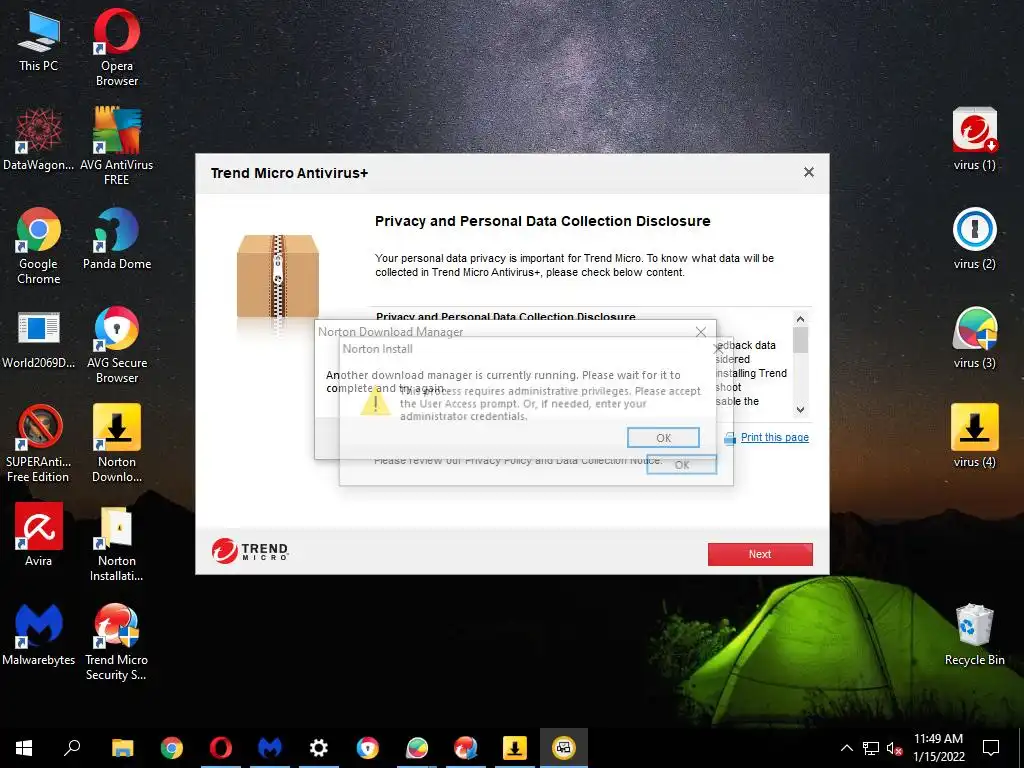Select Trend Micro Security desktop shortcut

(x=117, y=641)
